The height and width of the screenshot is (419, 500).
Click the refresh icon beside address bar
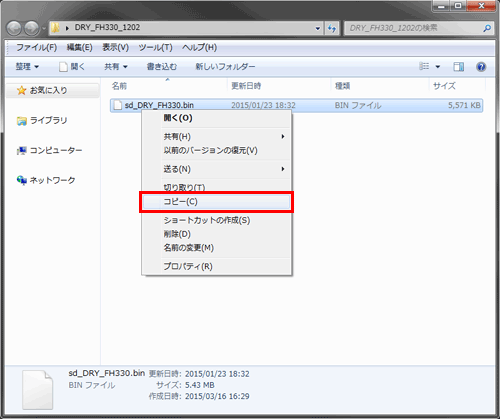[332, 28]
